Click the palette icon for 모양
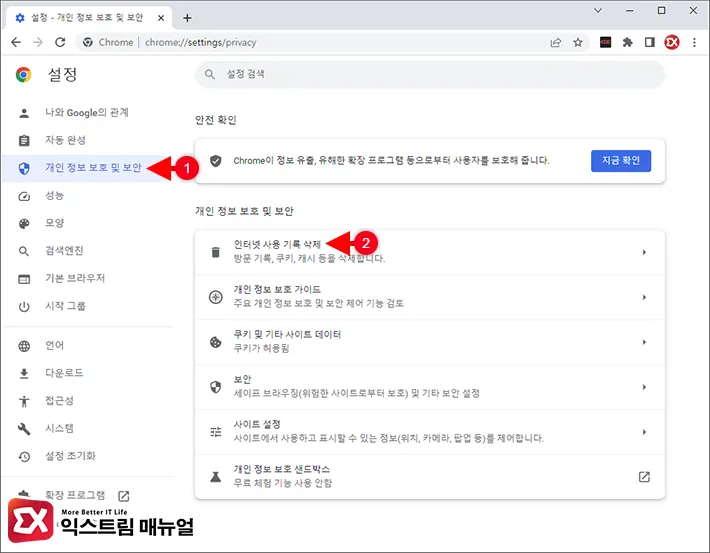Screen dimensions: 710x553 [24, 224]
